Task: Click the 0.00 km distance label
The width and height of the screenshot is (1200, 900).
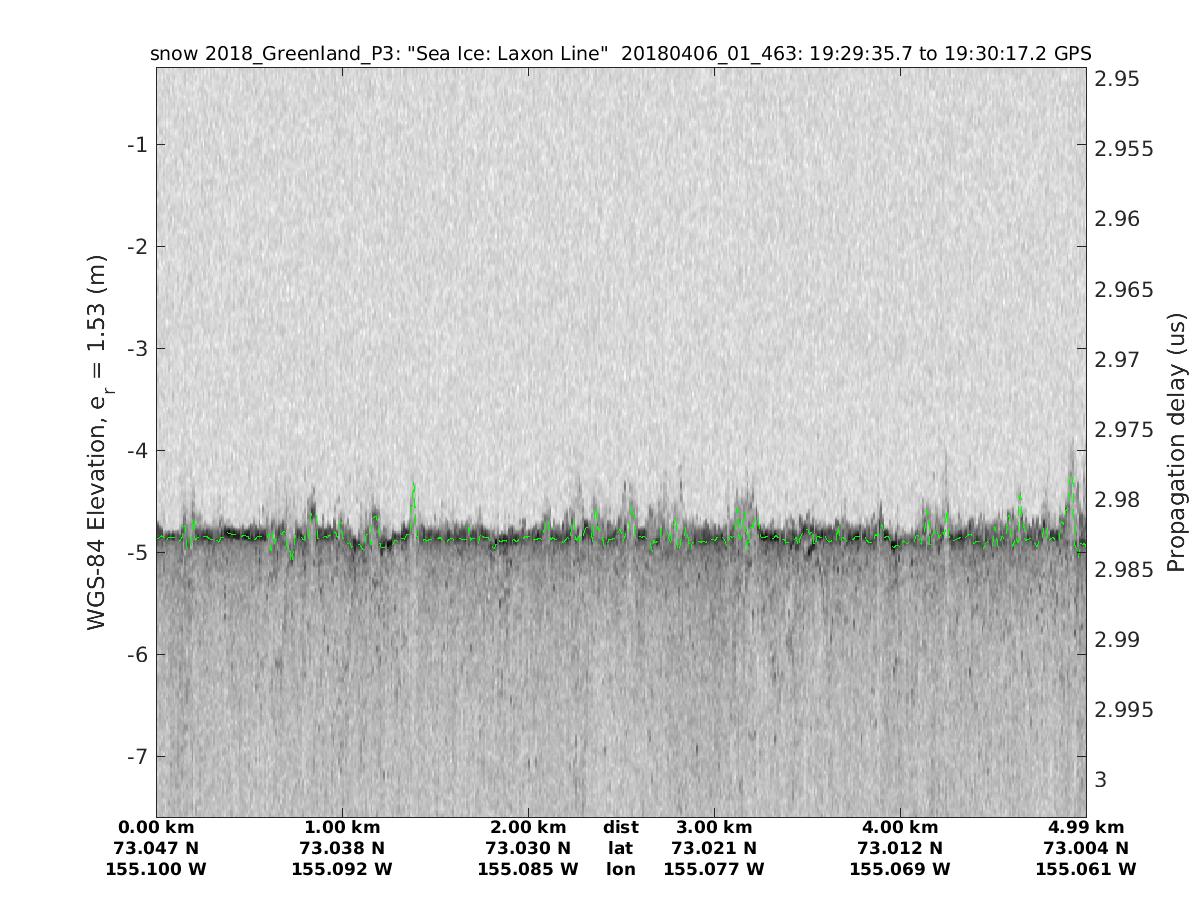Action: 156,827
